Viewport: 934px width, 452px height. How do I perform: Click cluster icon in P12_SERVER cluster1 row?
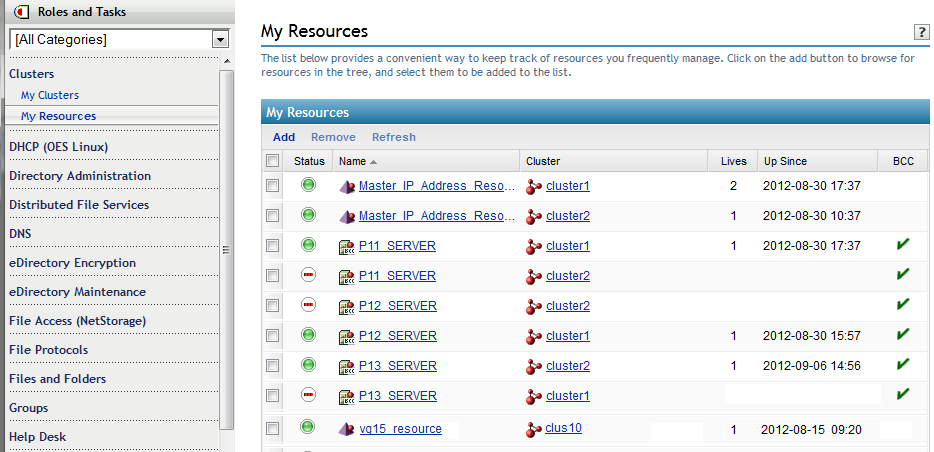(x=534, y=338)
